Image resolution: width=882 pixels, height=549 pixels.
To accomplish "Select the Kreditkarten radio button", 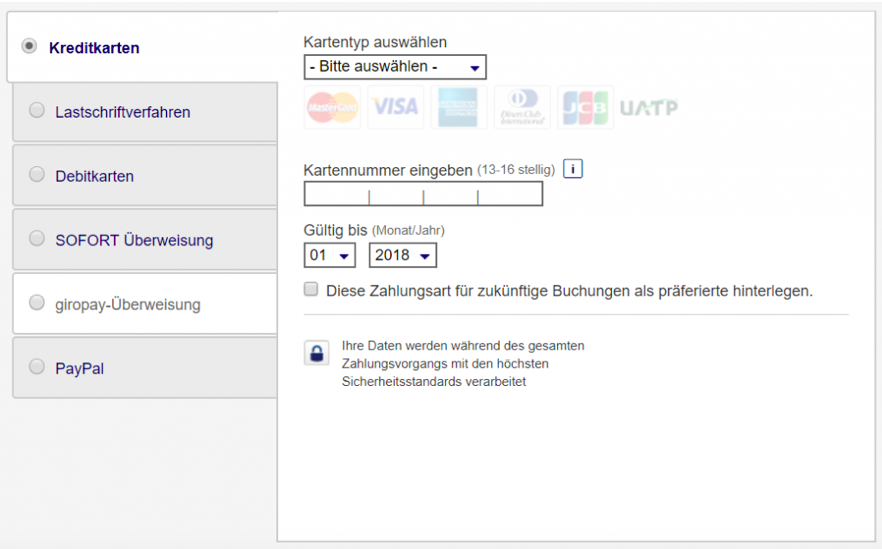I will pyautogui.click(x=30, y=46).
